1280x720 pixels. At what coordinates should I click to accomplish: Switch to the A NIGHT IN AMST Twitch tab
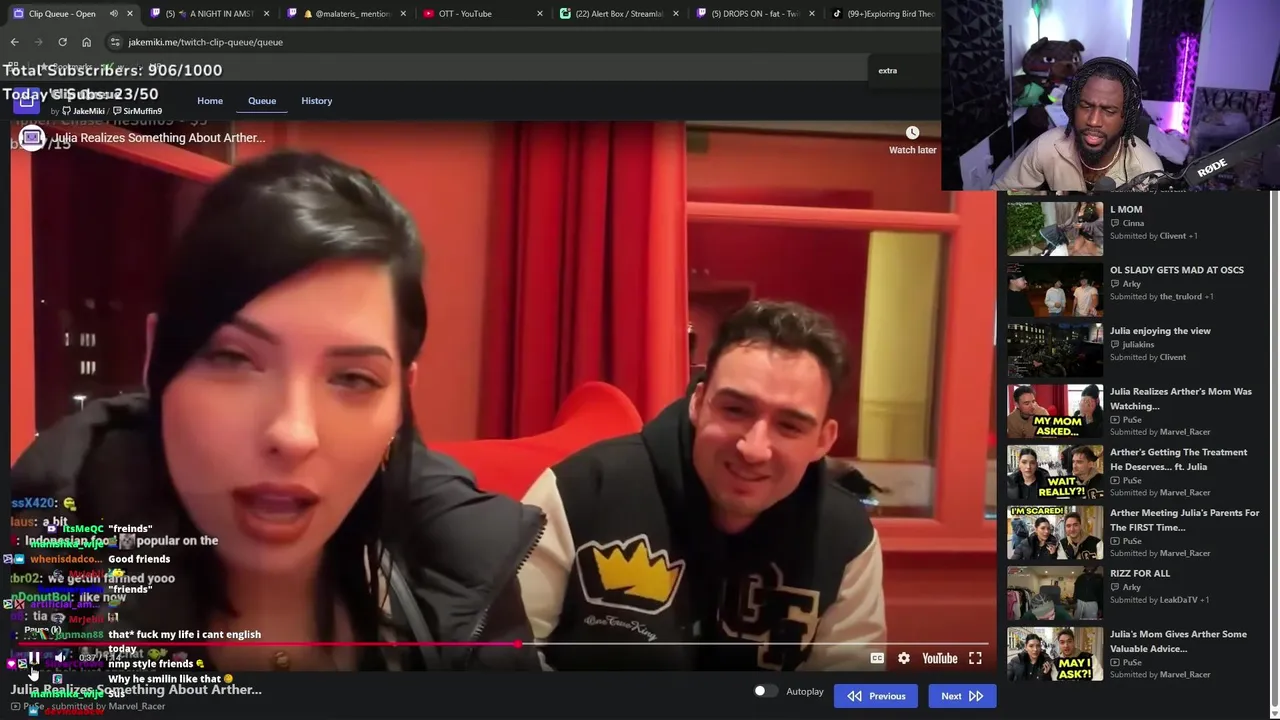pos(208,14)
